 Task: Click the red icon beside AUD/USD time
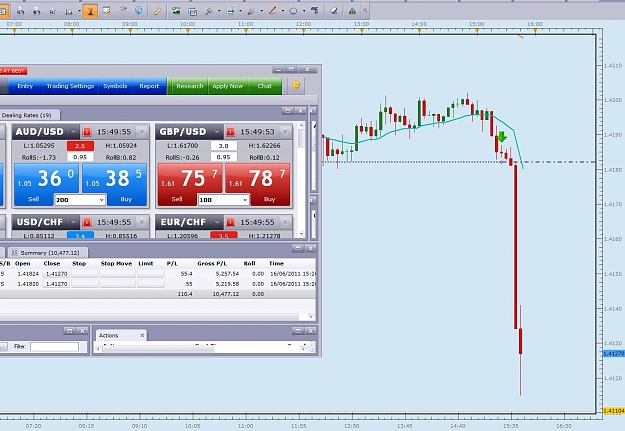(87, 132)
